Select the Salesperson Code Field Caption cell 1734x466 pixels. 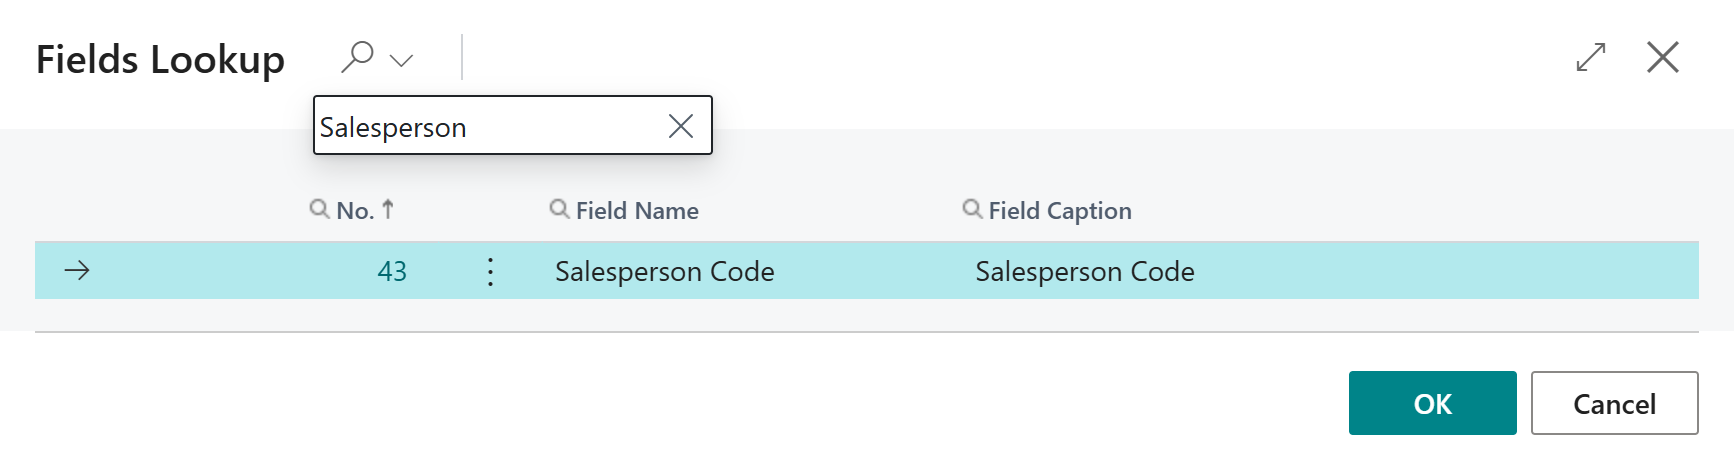click(1085, 272)
